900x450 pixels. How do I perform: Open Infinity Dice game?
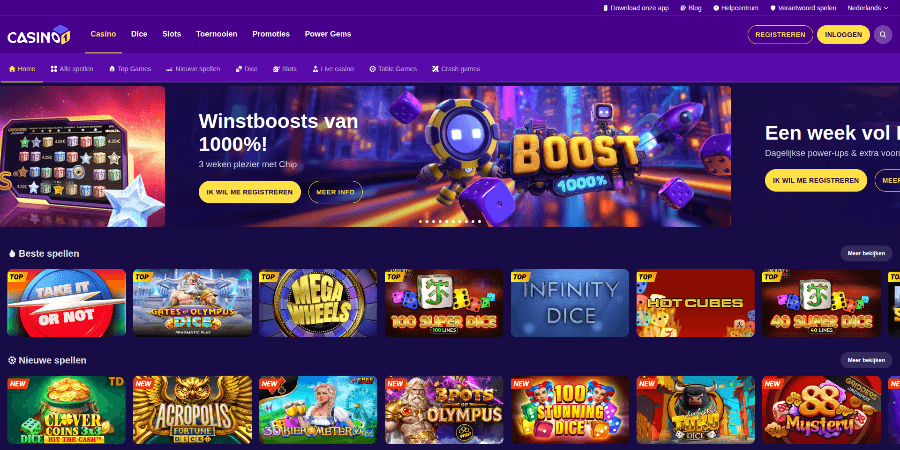(x=569, y=302)
